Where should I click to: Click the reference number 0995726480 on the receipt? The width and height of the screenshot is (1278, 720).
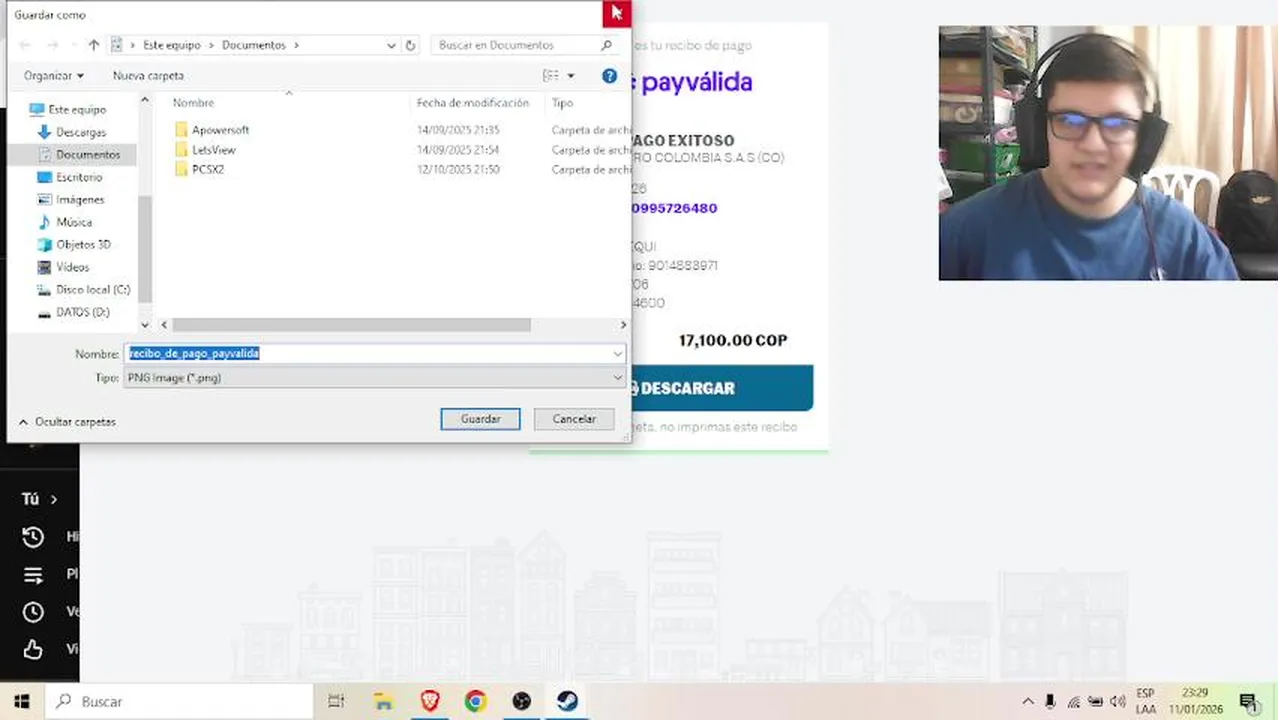(x=674, y=208)
